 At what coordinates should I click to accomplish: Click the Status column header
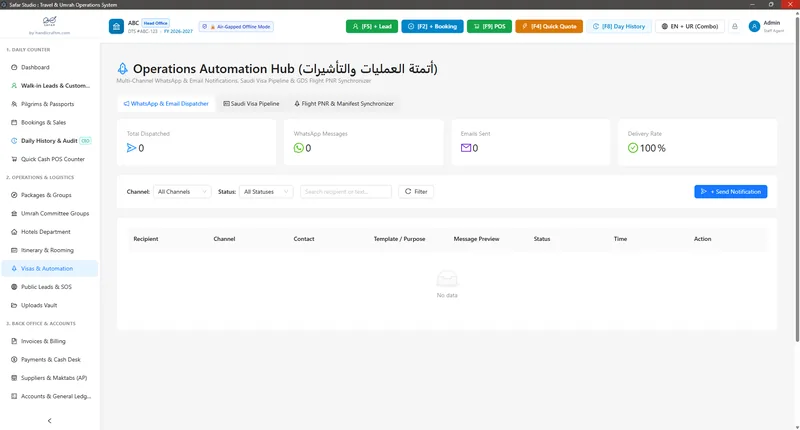point(542,239)
